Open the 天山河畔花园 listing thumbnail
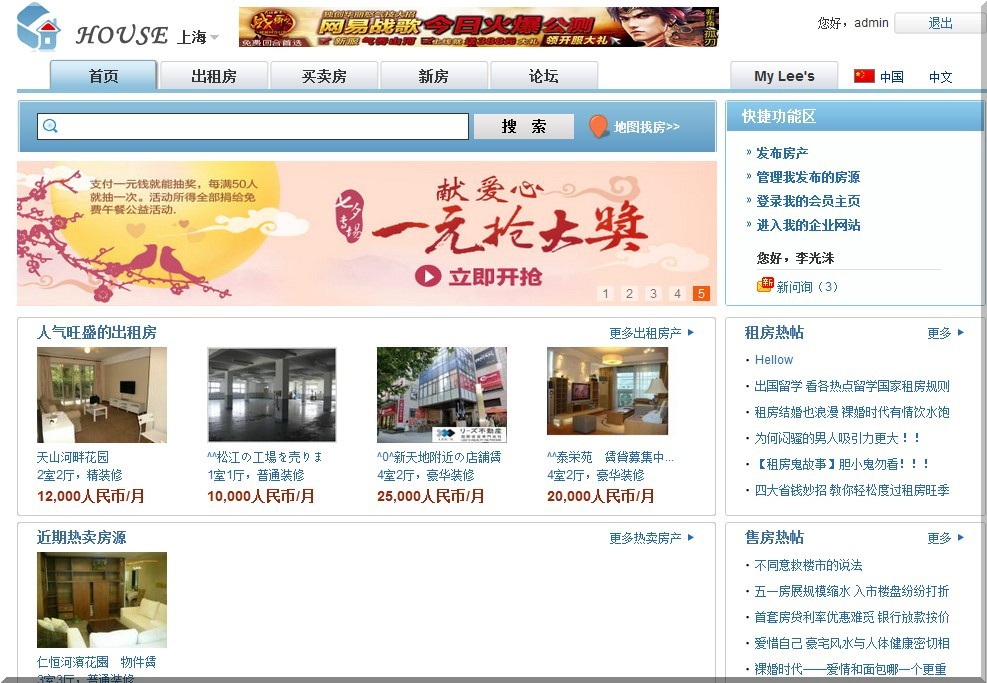 click(102, 395)
